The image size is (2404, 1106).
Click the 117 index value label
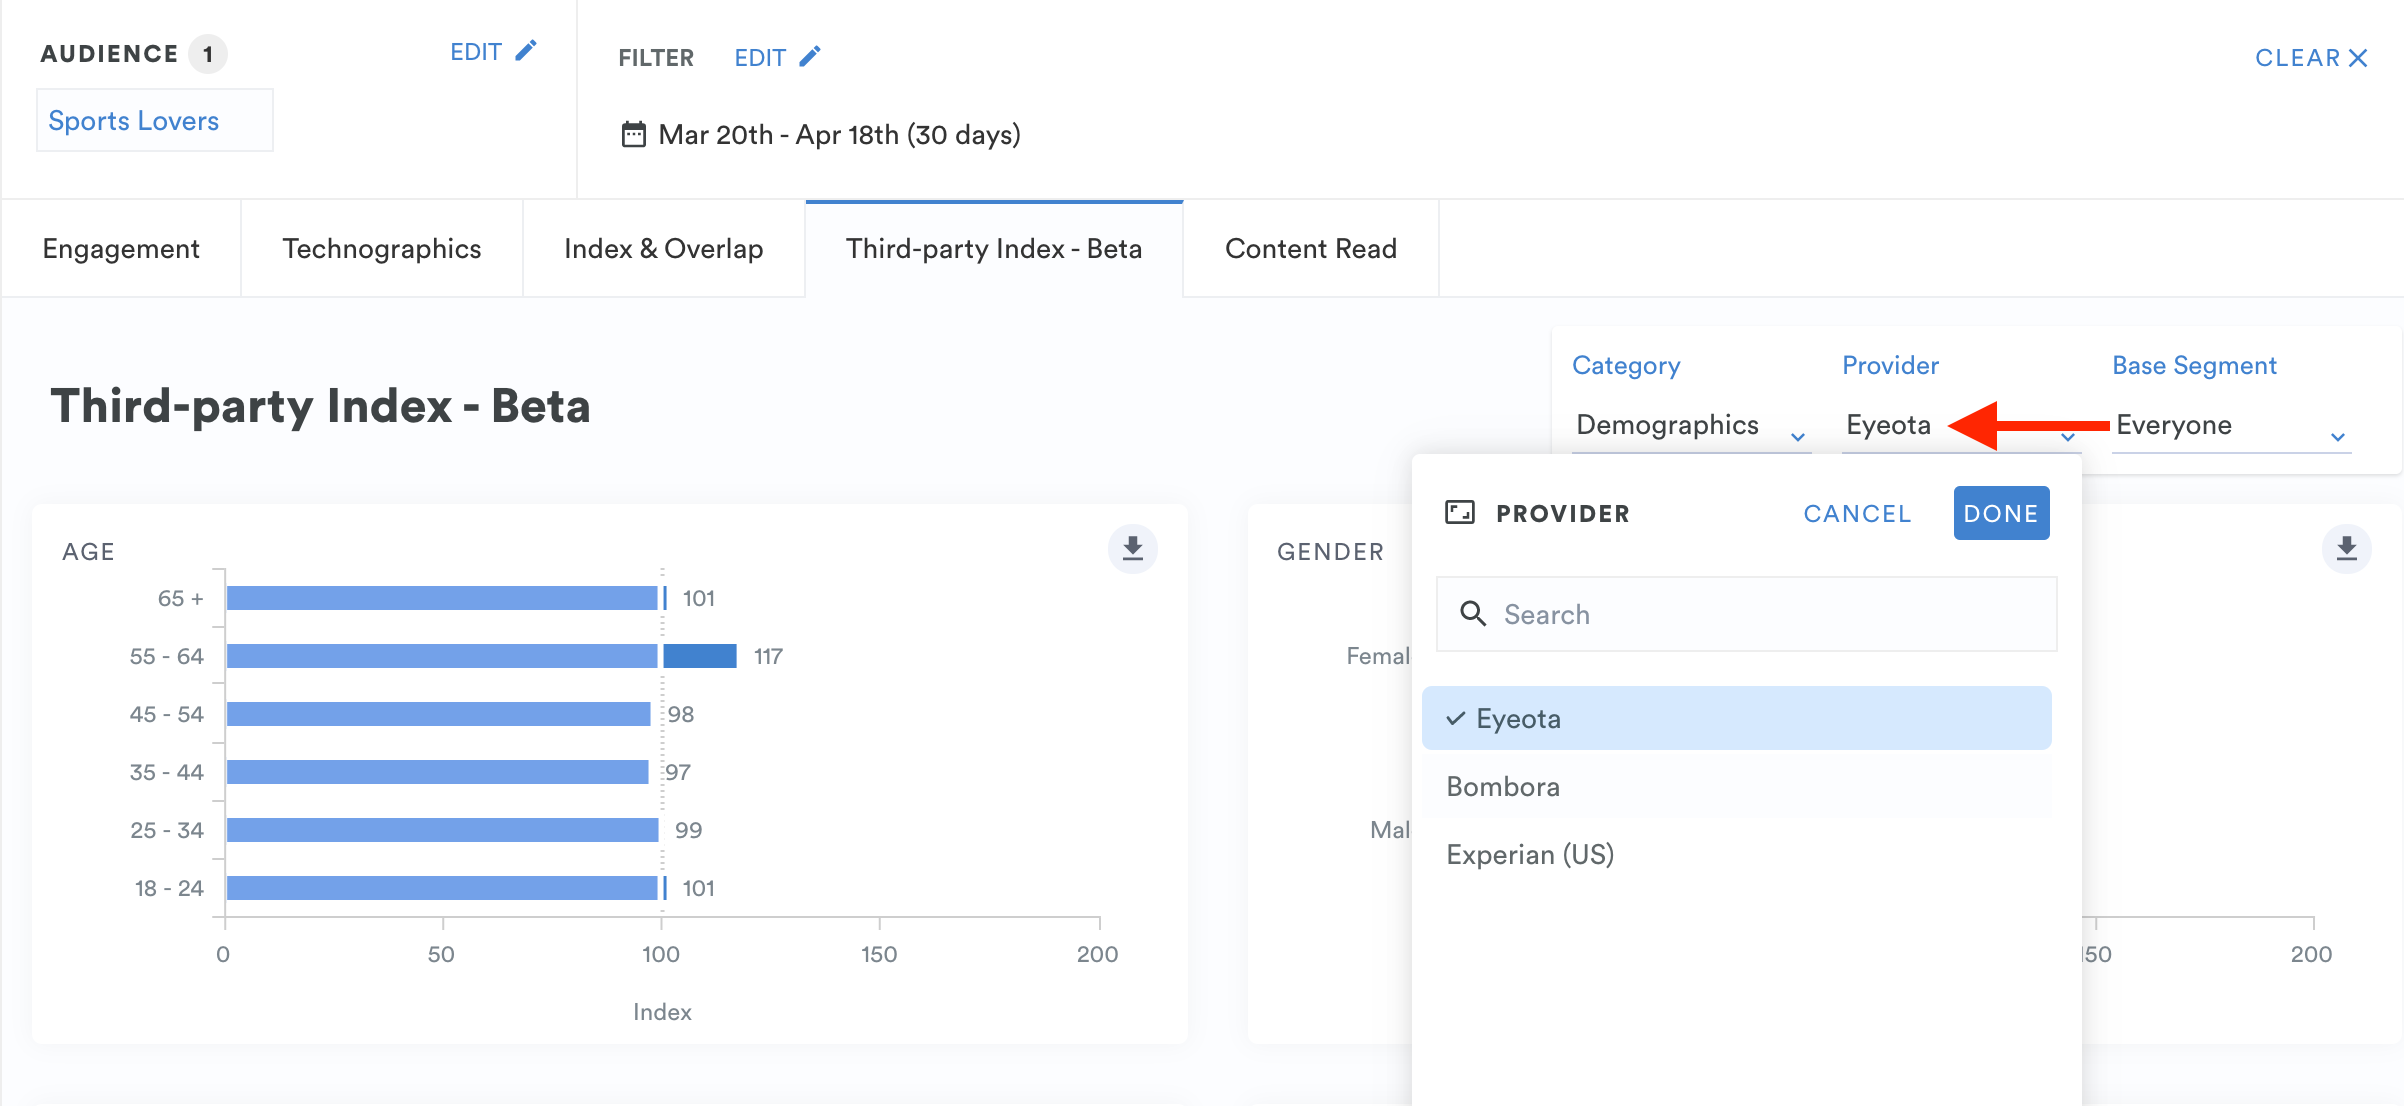[768, 656]
